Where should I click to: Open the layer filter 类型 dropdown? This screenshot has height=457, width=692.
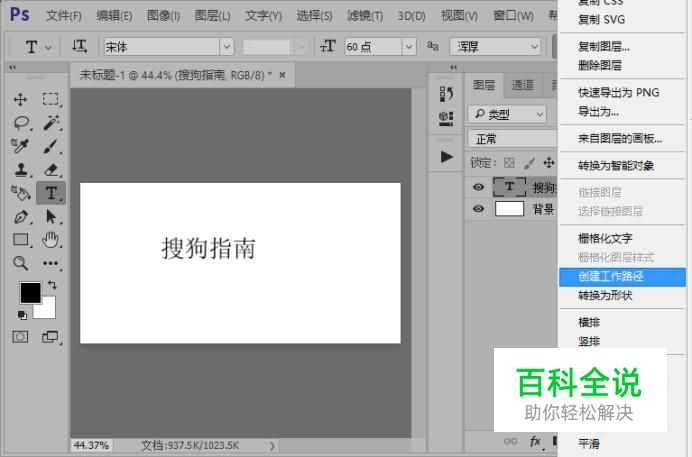coord(508,114)
